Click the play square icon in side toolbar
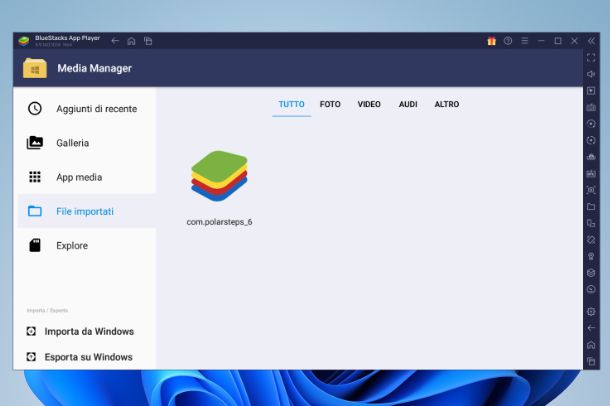Viewport: 610px width, 406px height. 591,91
